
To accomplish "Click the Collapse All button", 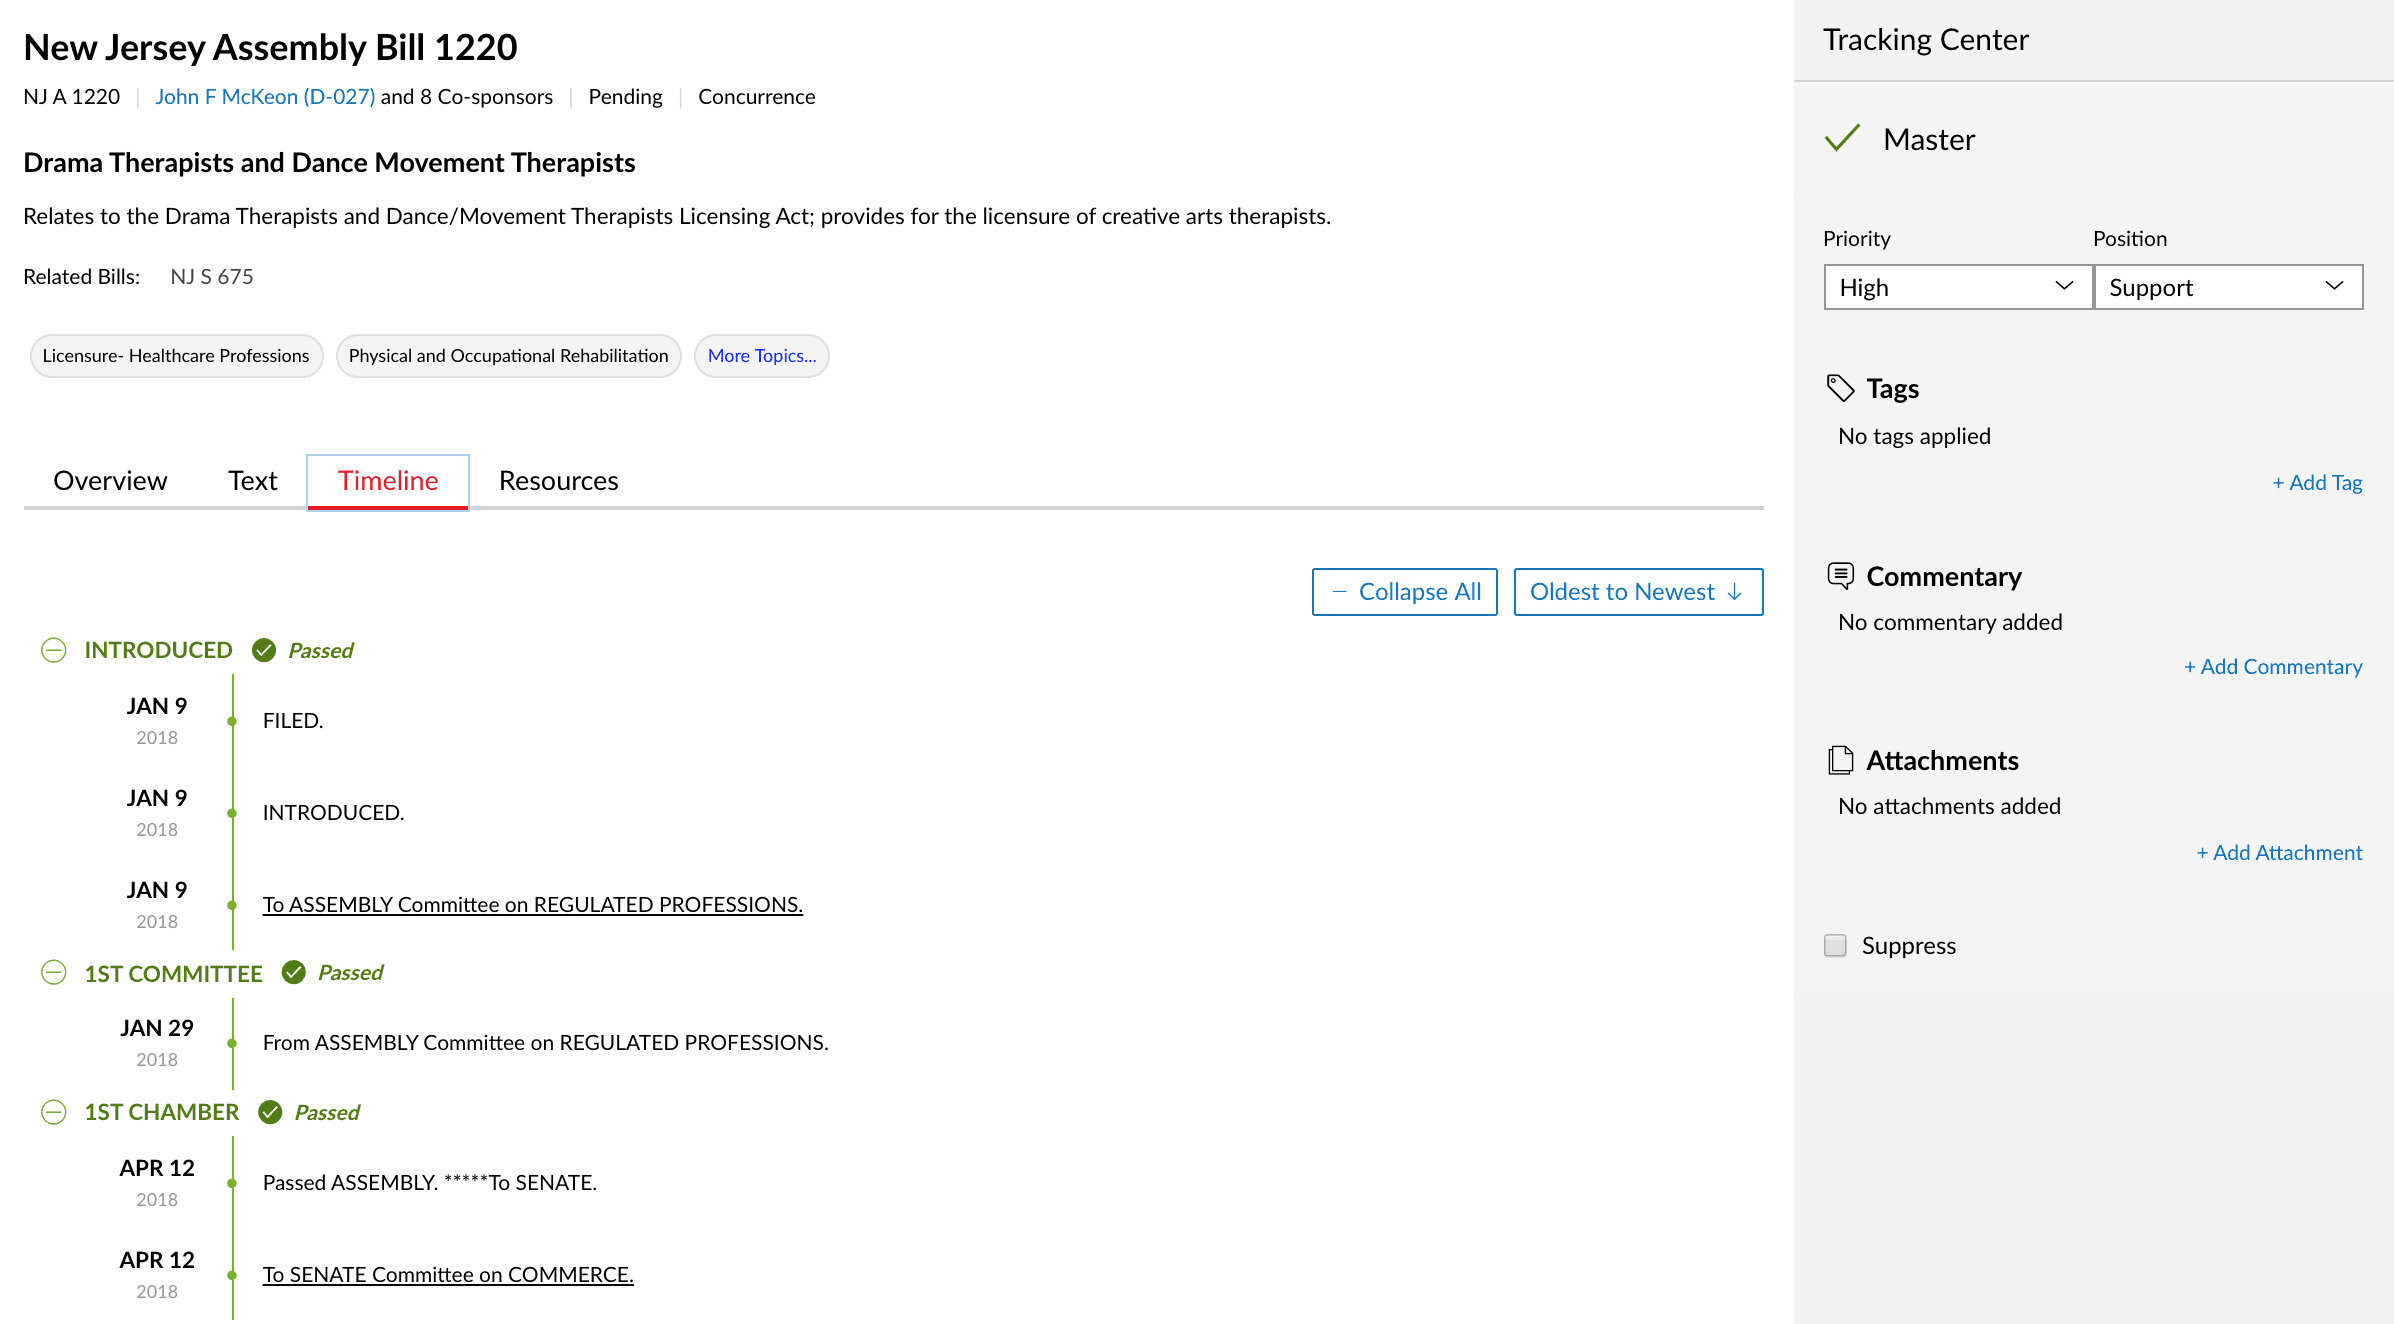I will (x=1404, y=592).
